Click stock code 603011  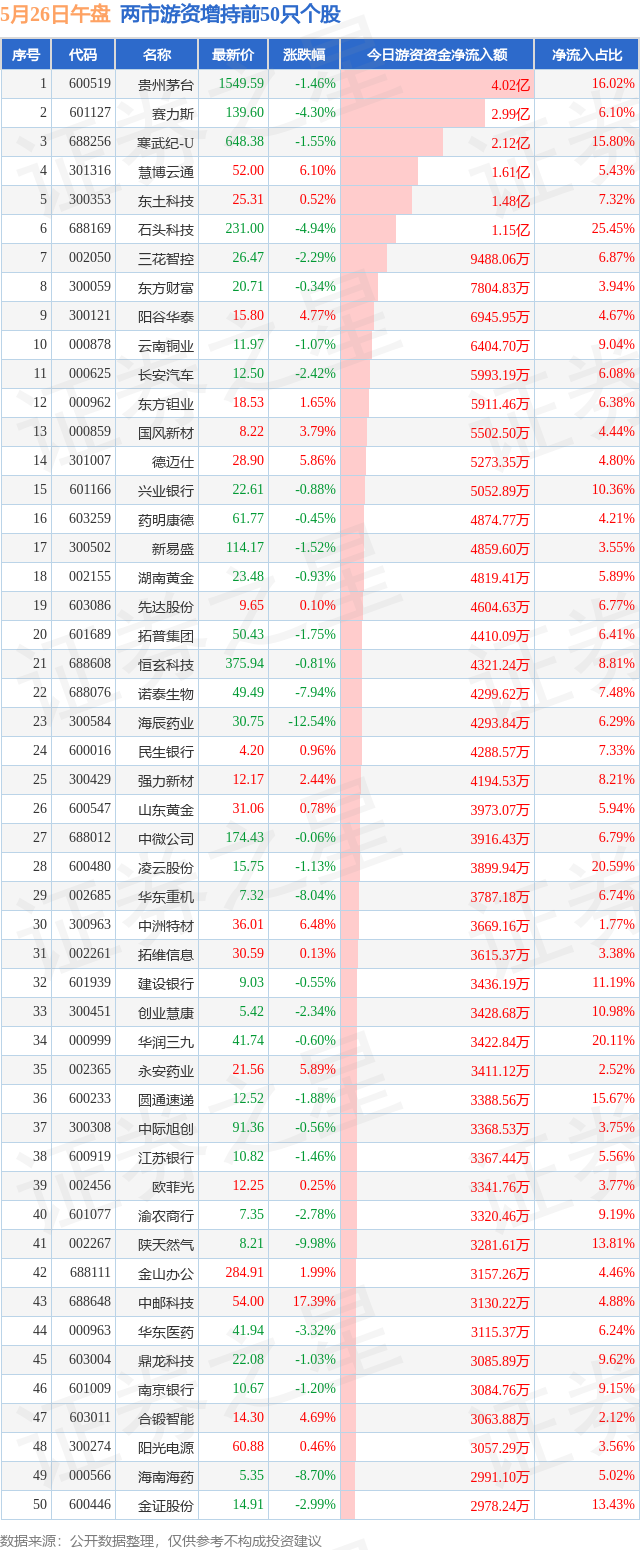click(x=90, y=1418)
